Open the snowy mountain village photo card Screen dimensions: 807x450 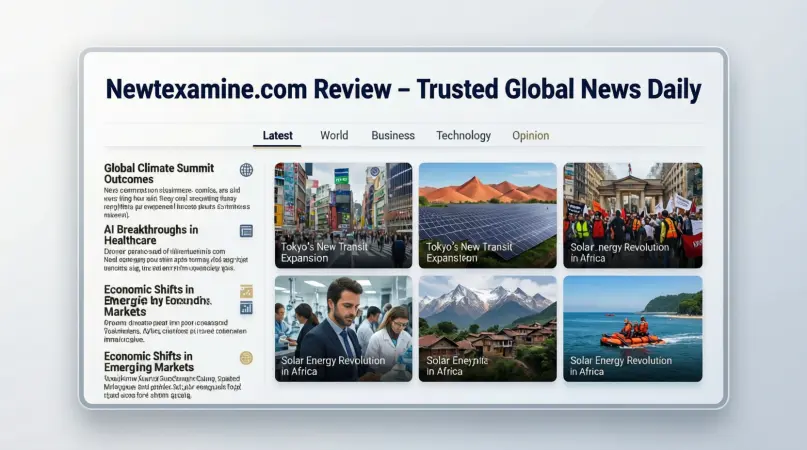pyautogui.click(x=487, y=328)
